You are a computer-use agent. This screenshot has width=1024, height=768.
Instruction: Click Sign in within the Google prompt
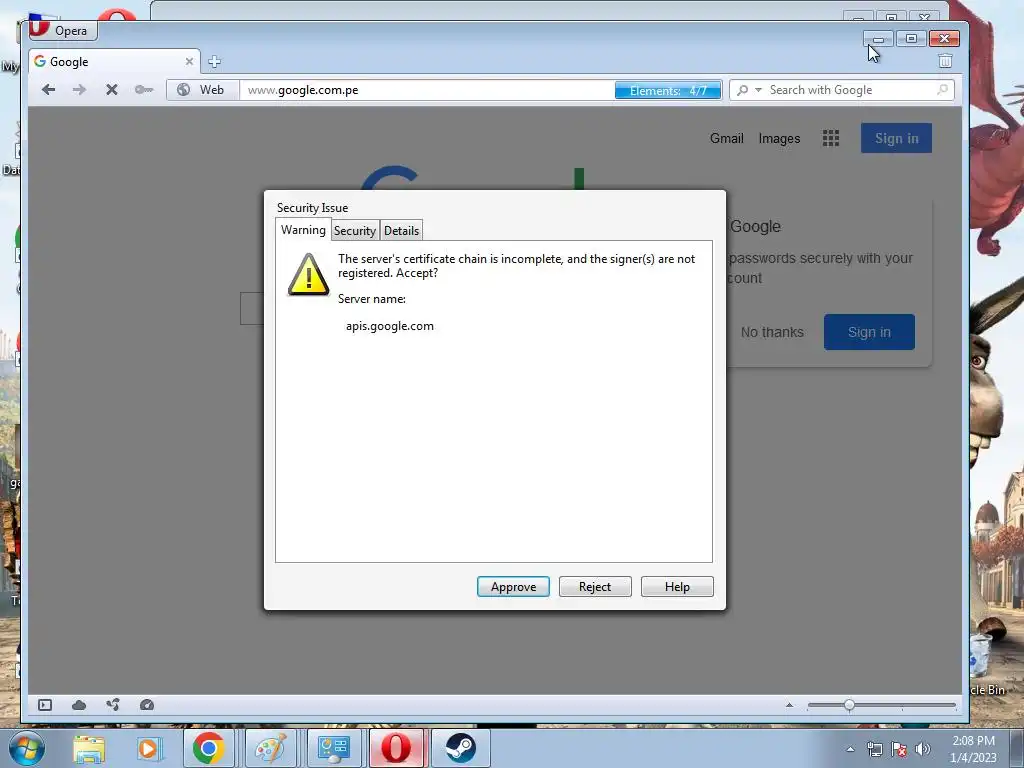(869, 332)
